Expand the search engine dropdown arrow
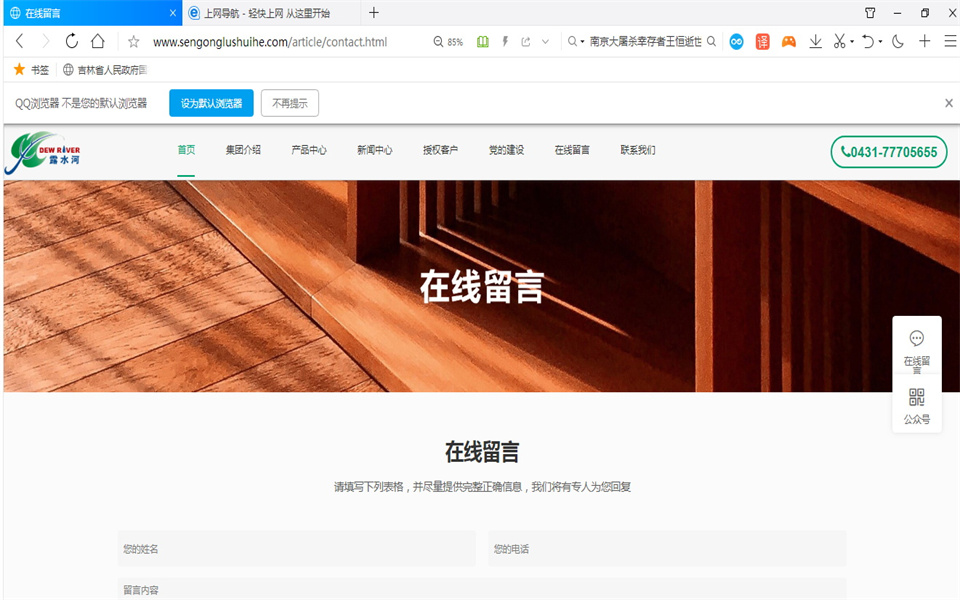 coord(581,41)
